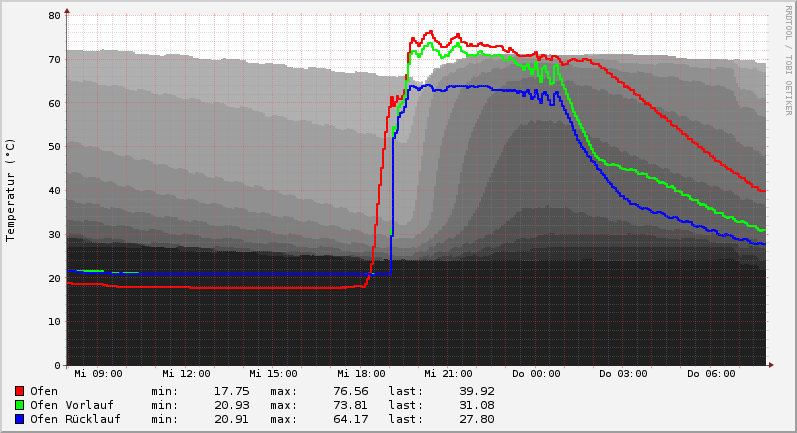Click the 'Mi 18:00' time axis label

[361, 374]
